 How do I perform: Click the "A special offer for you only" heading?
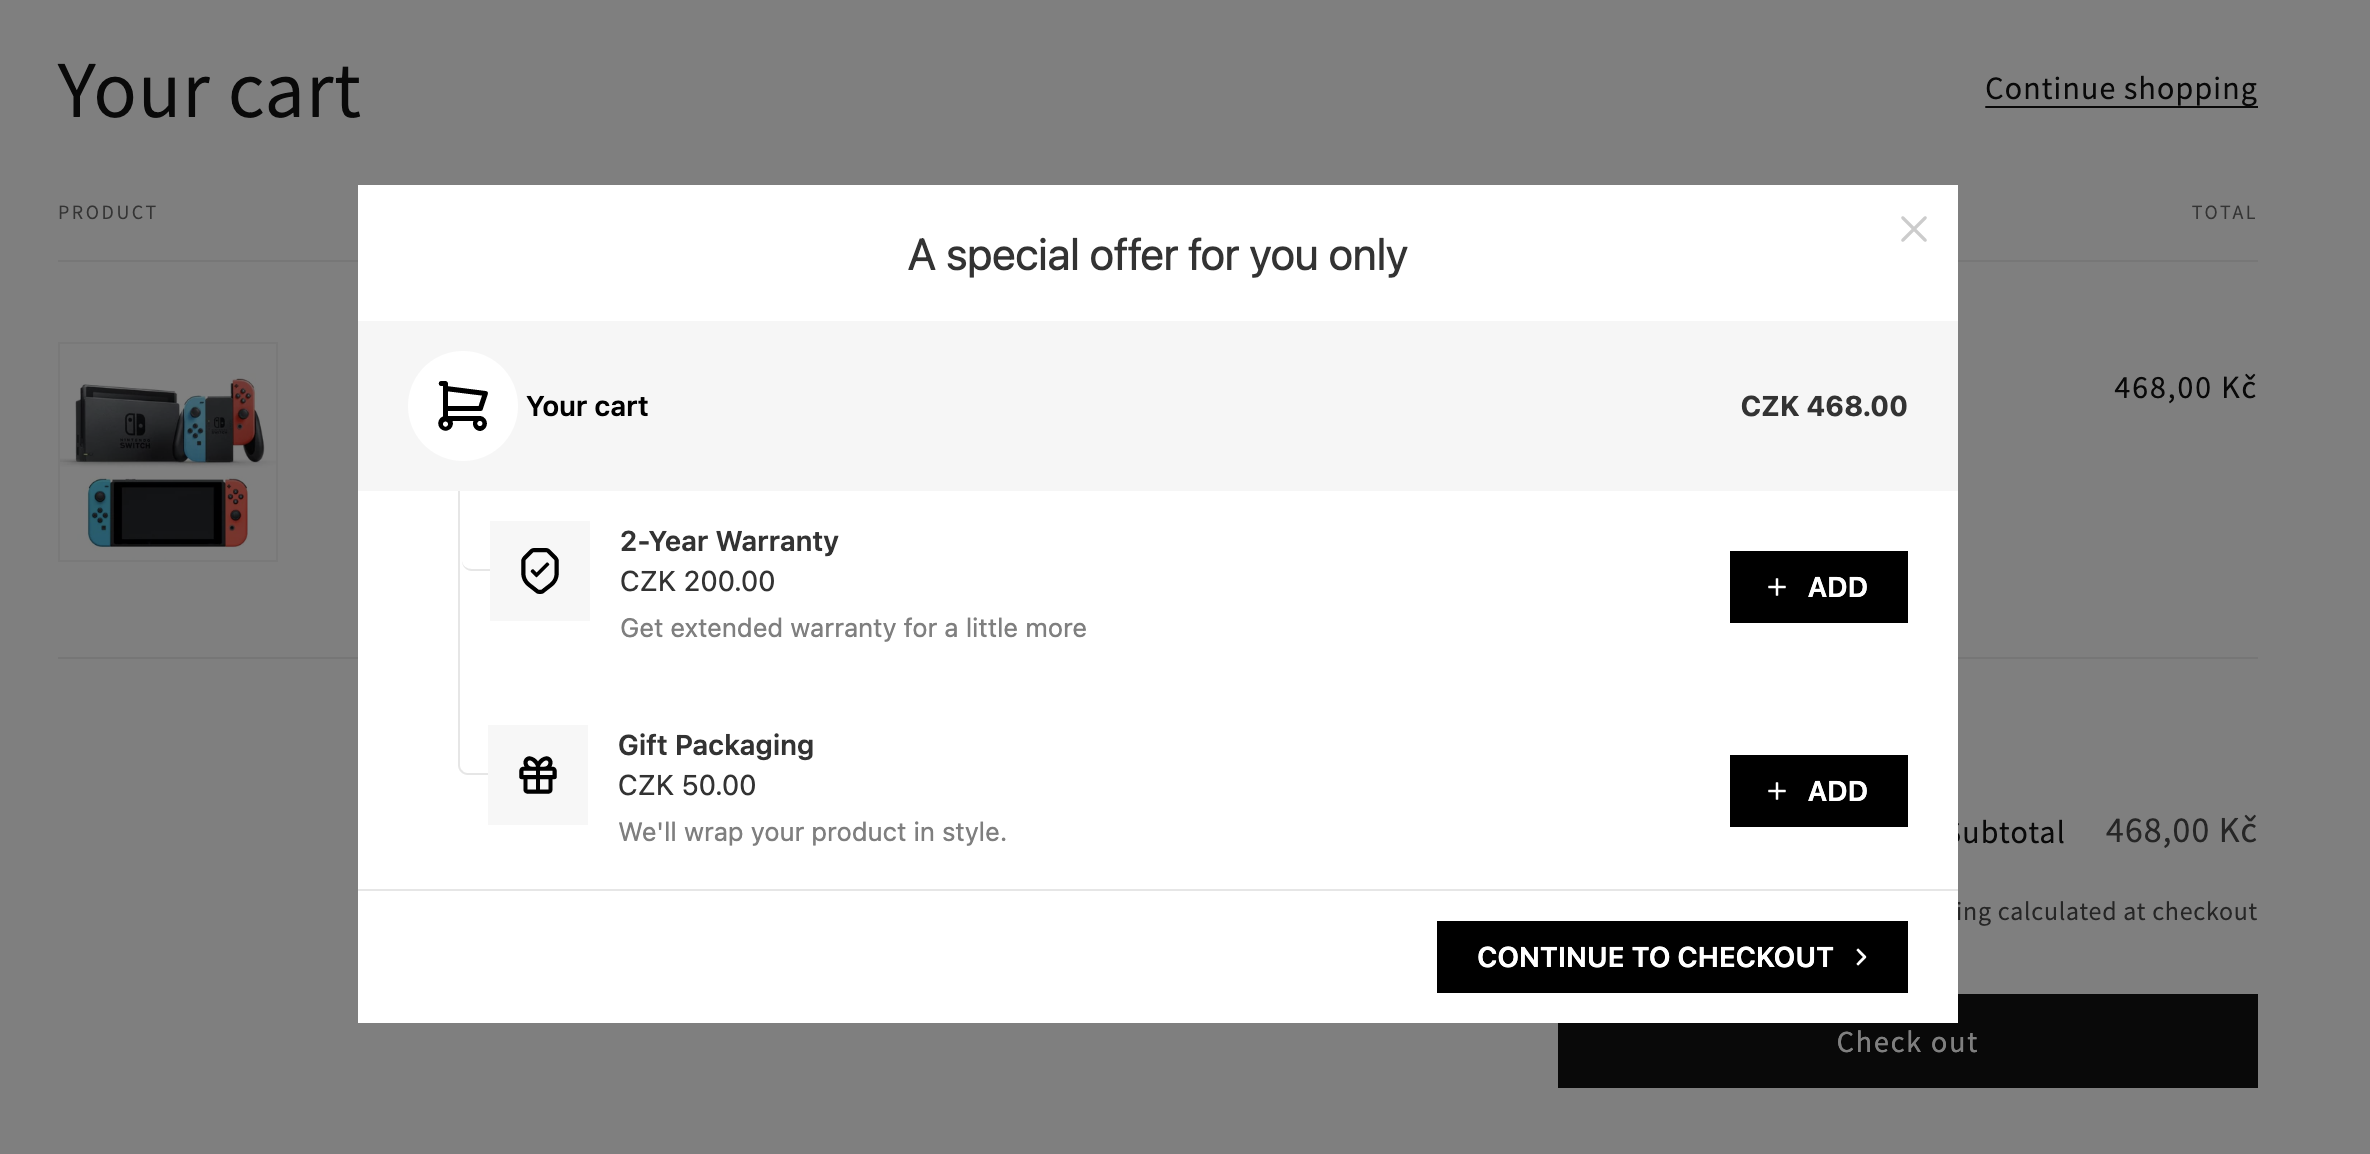1157,255
